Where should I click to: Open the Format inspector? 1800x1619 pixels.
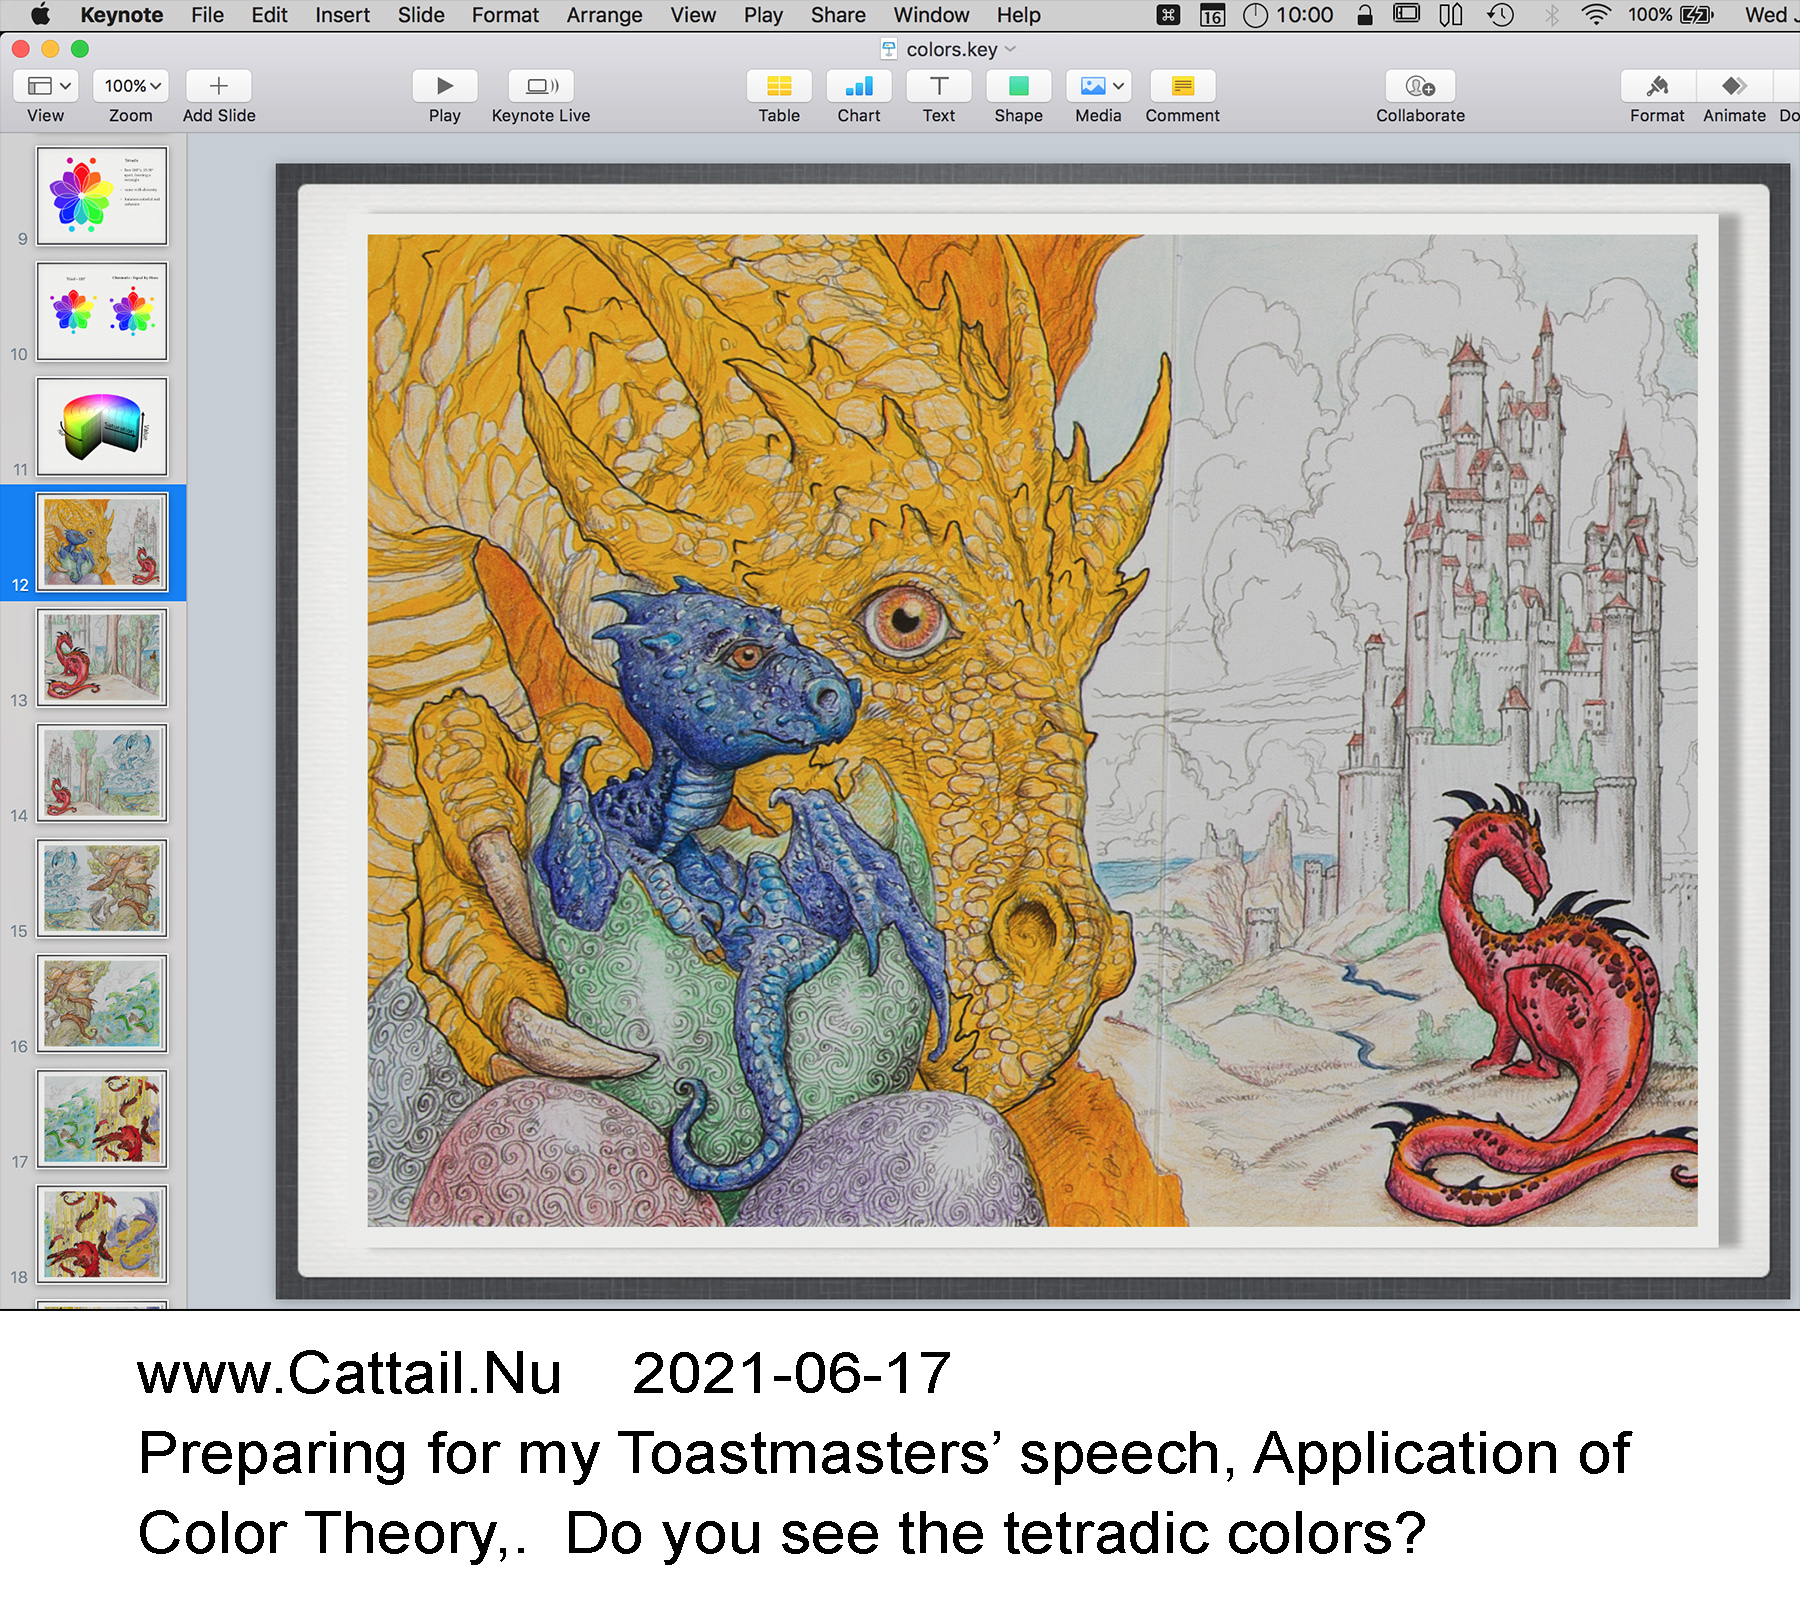click(x=1658, y=86)
